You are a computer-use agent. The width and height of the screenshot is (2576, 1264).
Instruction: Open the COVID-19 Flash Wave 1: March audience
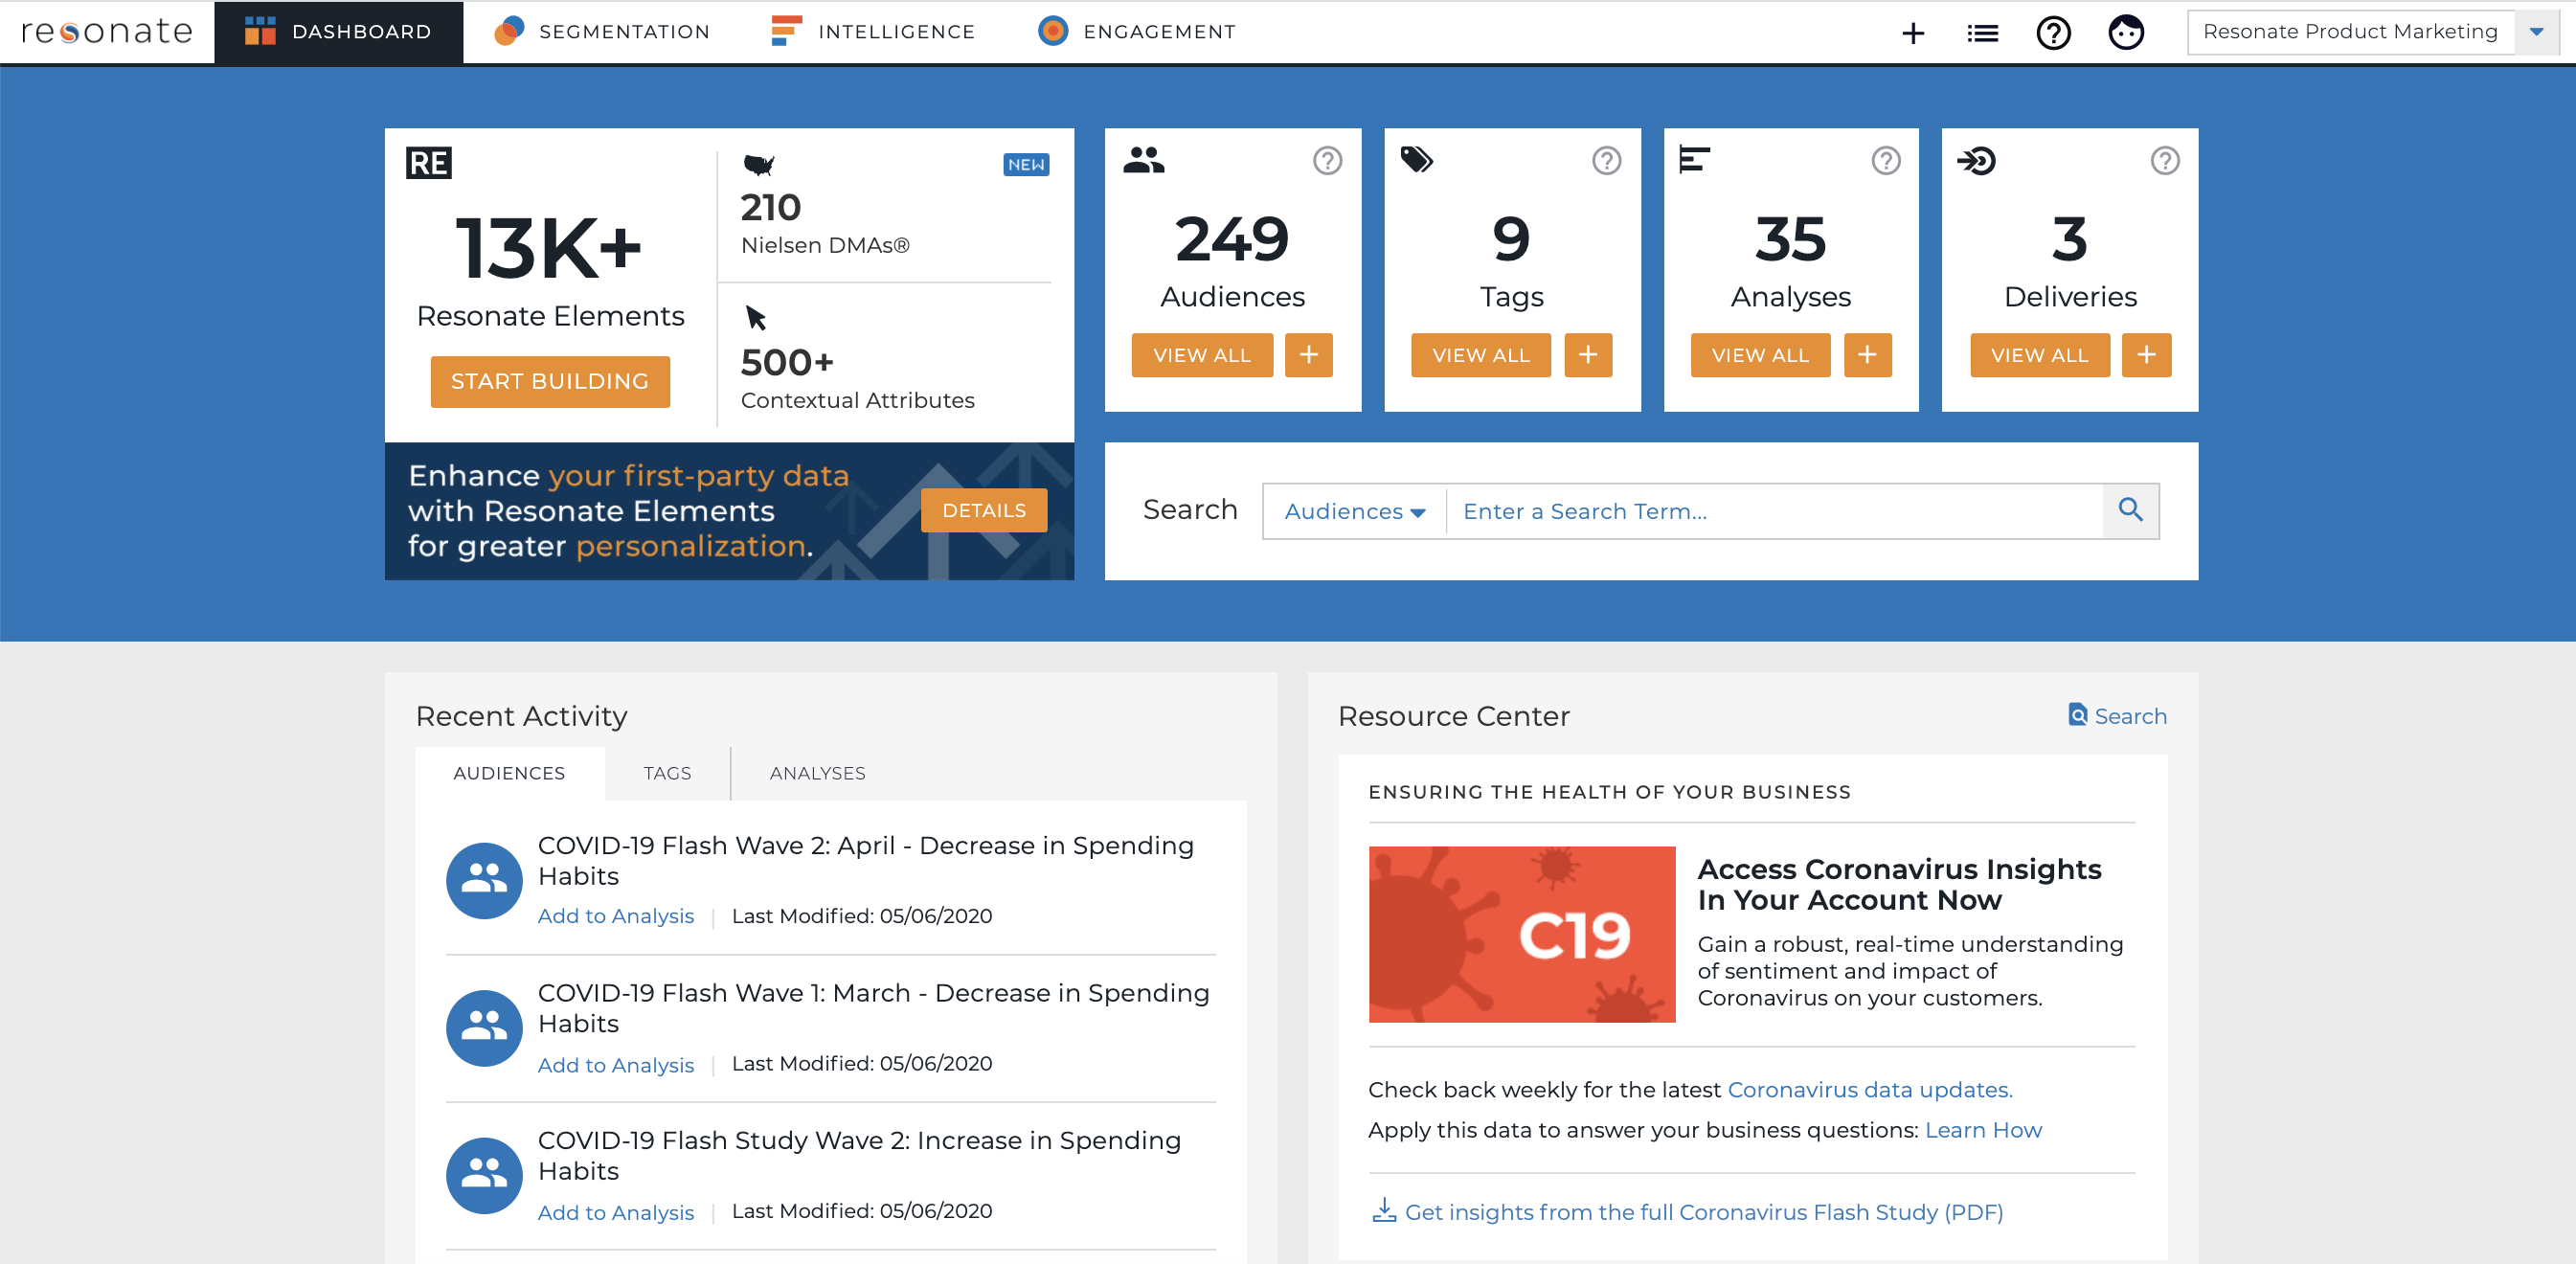click(873, 1008)
